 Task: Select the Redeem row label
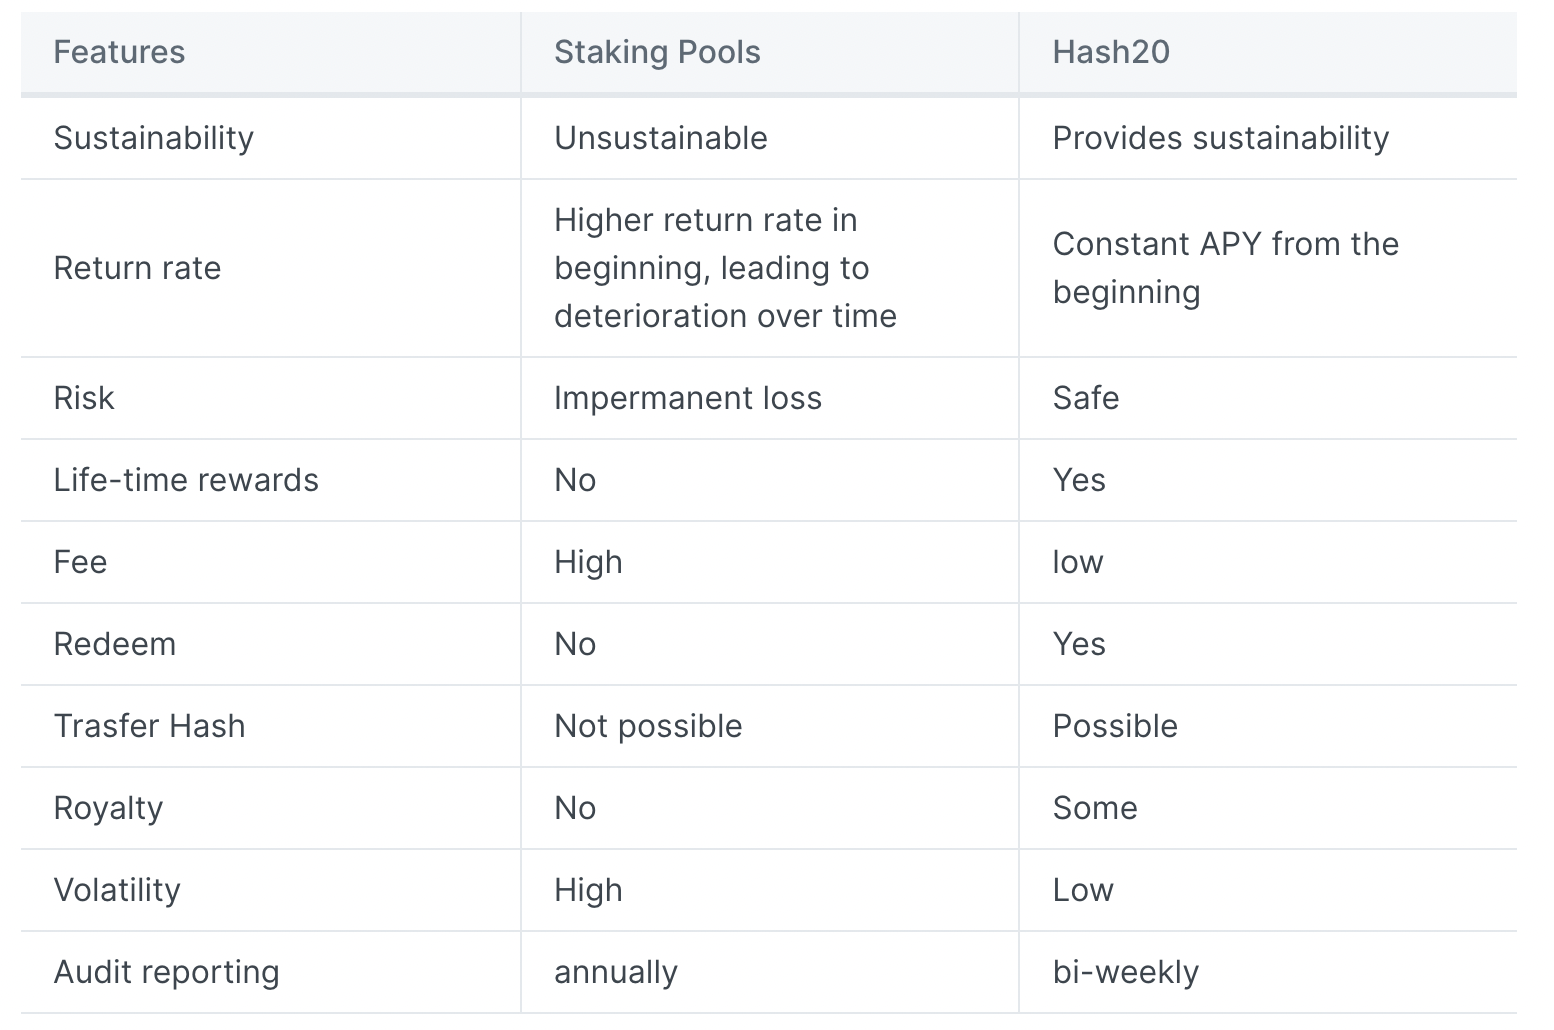(114, 644)
